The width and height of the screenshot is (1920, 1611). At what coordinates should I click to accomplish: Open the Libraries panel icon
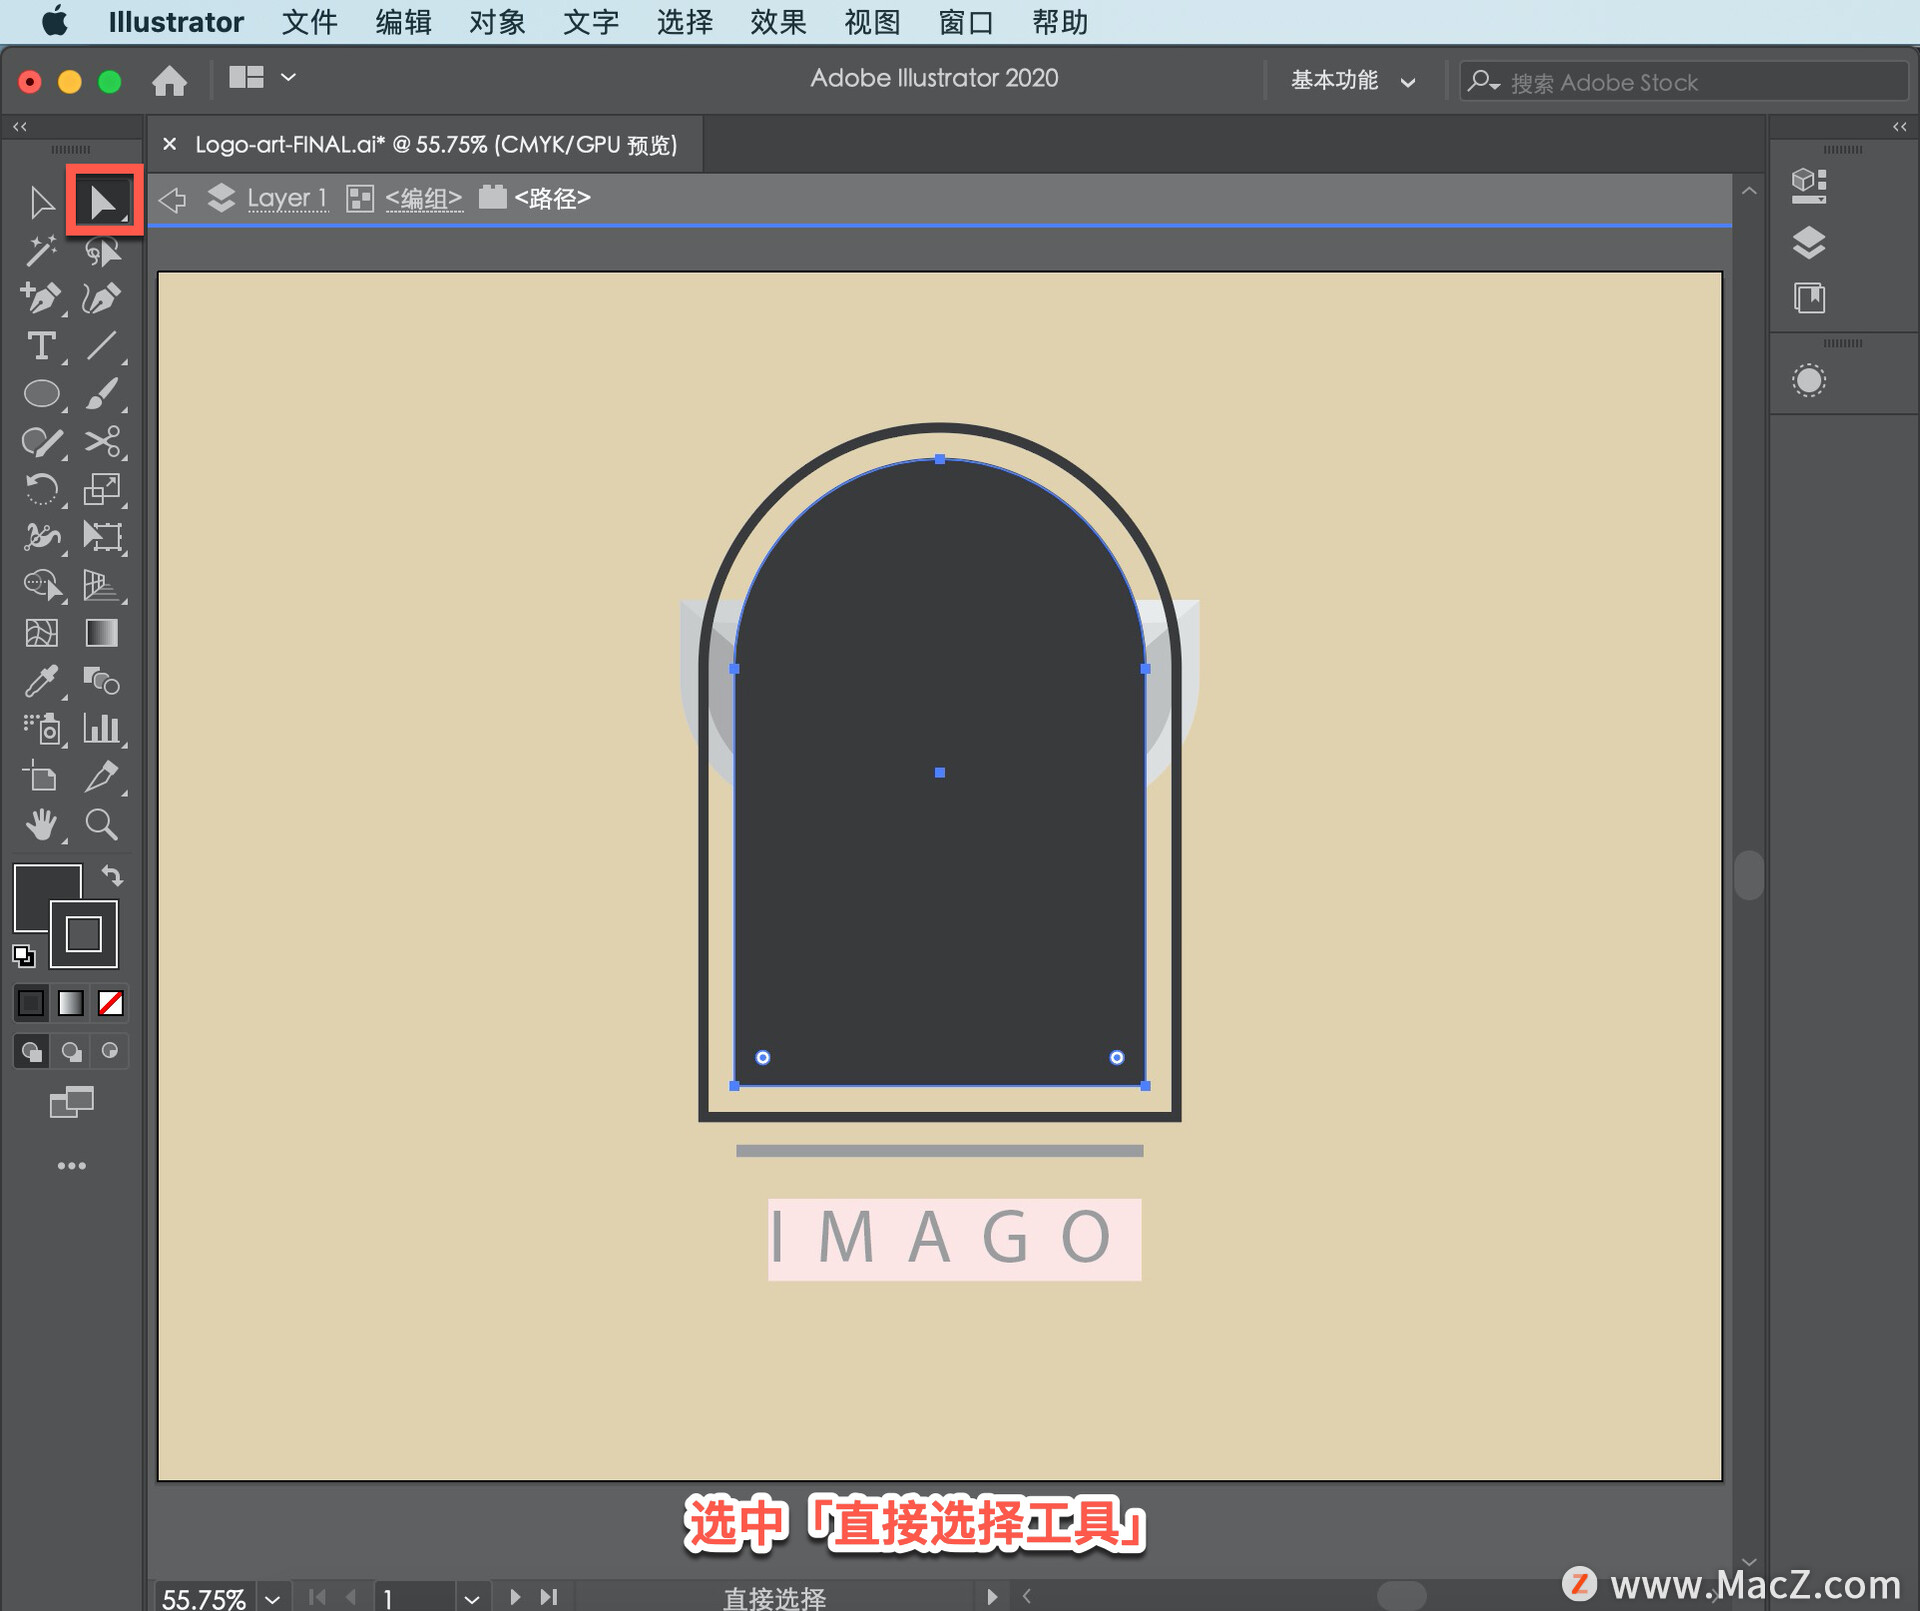tap(1809, 298)
